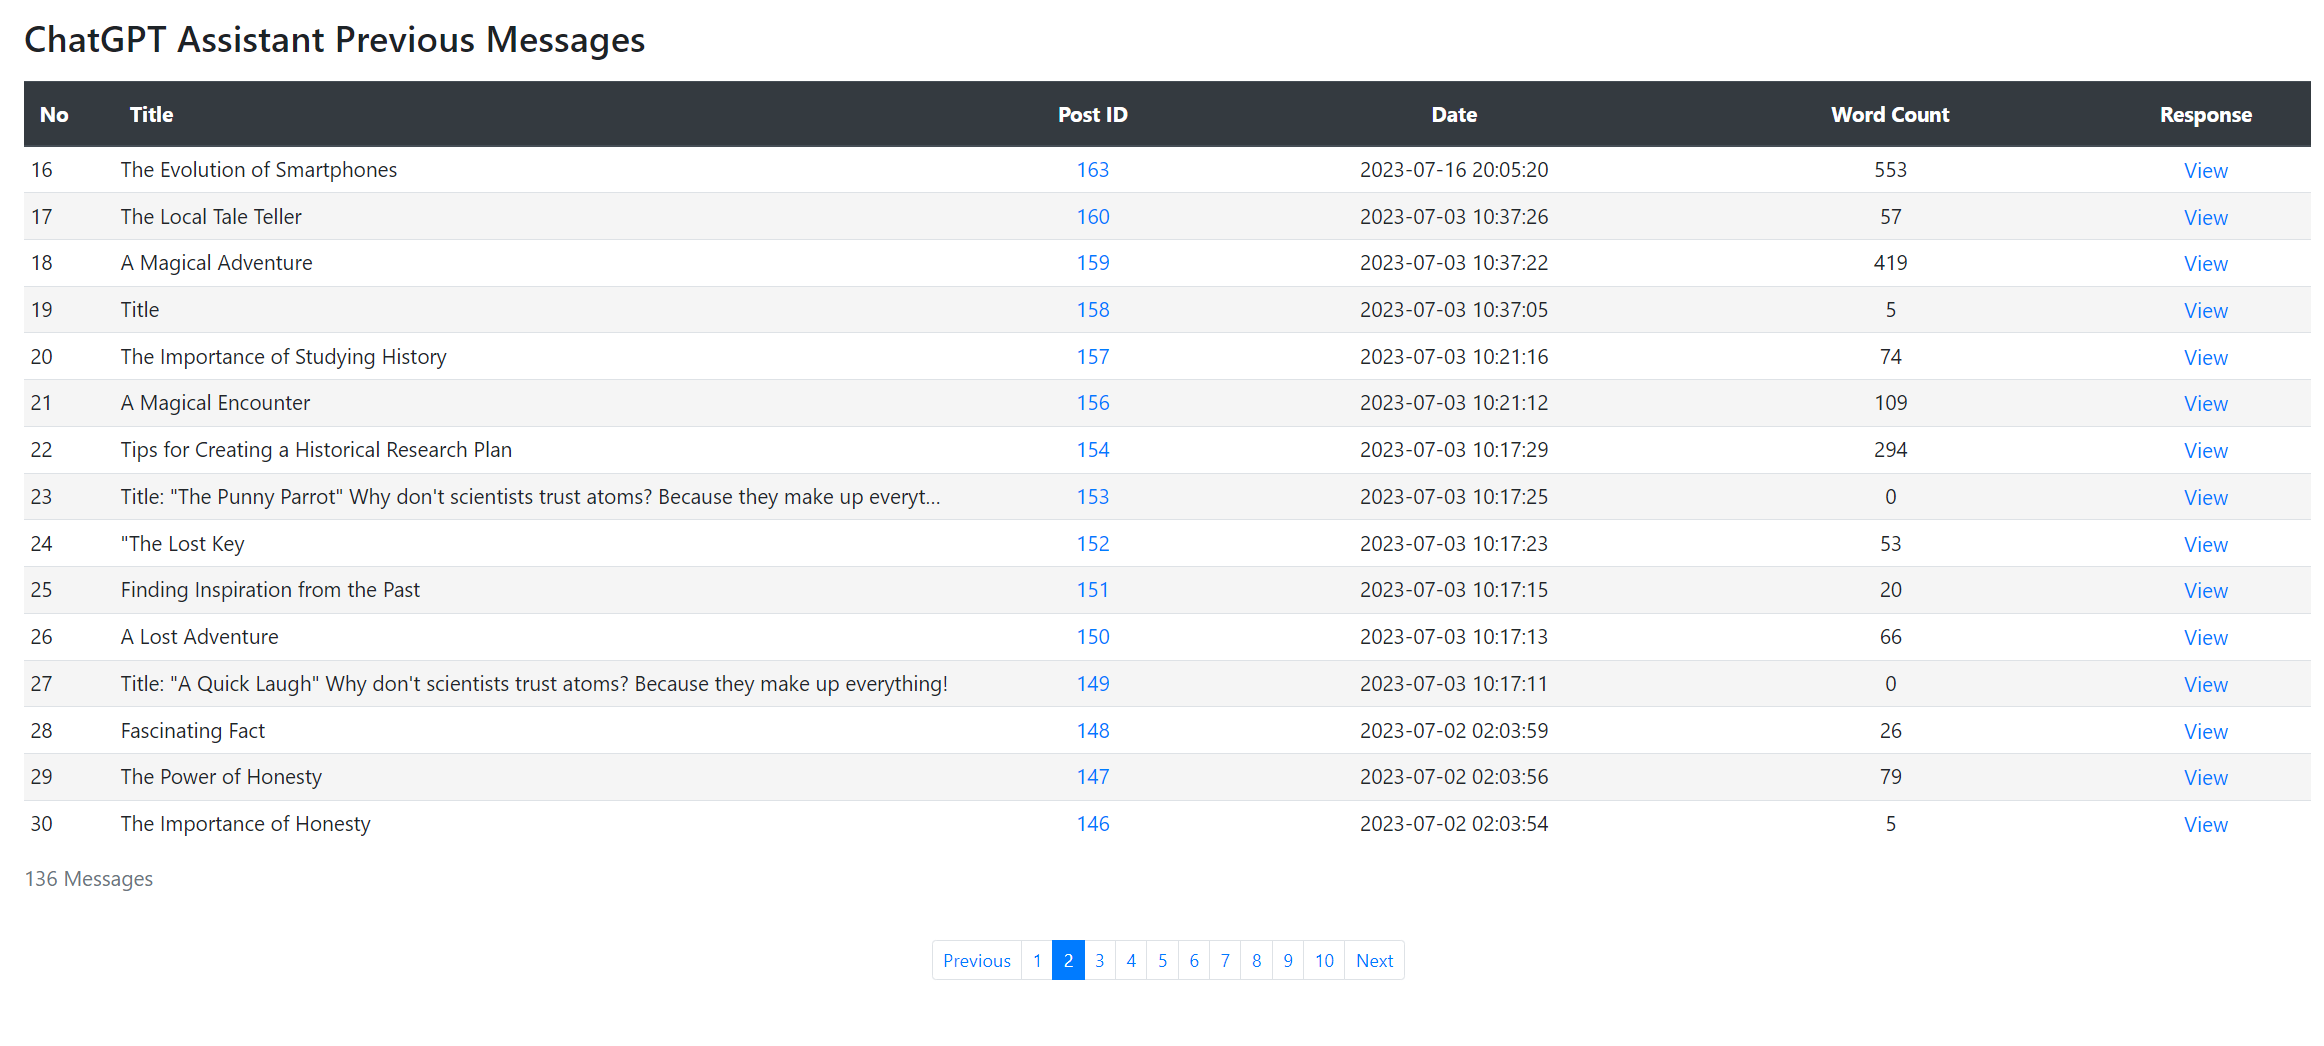Screen dimensions: 2324x1046
Task: Open Post ID 154 link
Action: pyautogui.click(x=1092, y=450)
